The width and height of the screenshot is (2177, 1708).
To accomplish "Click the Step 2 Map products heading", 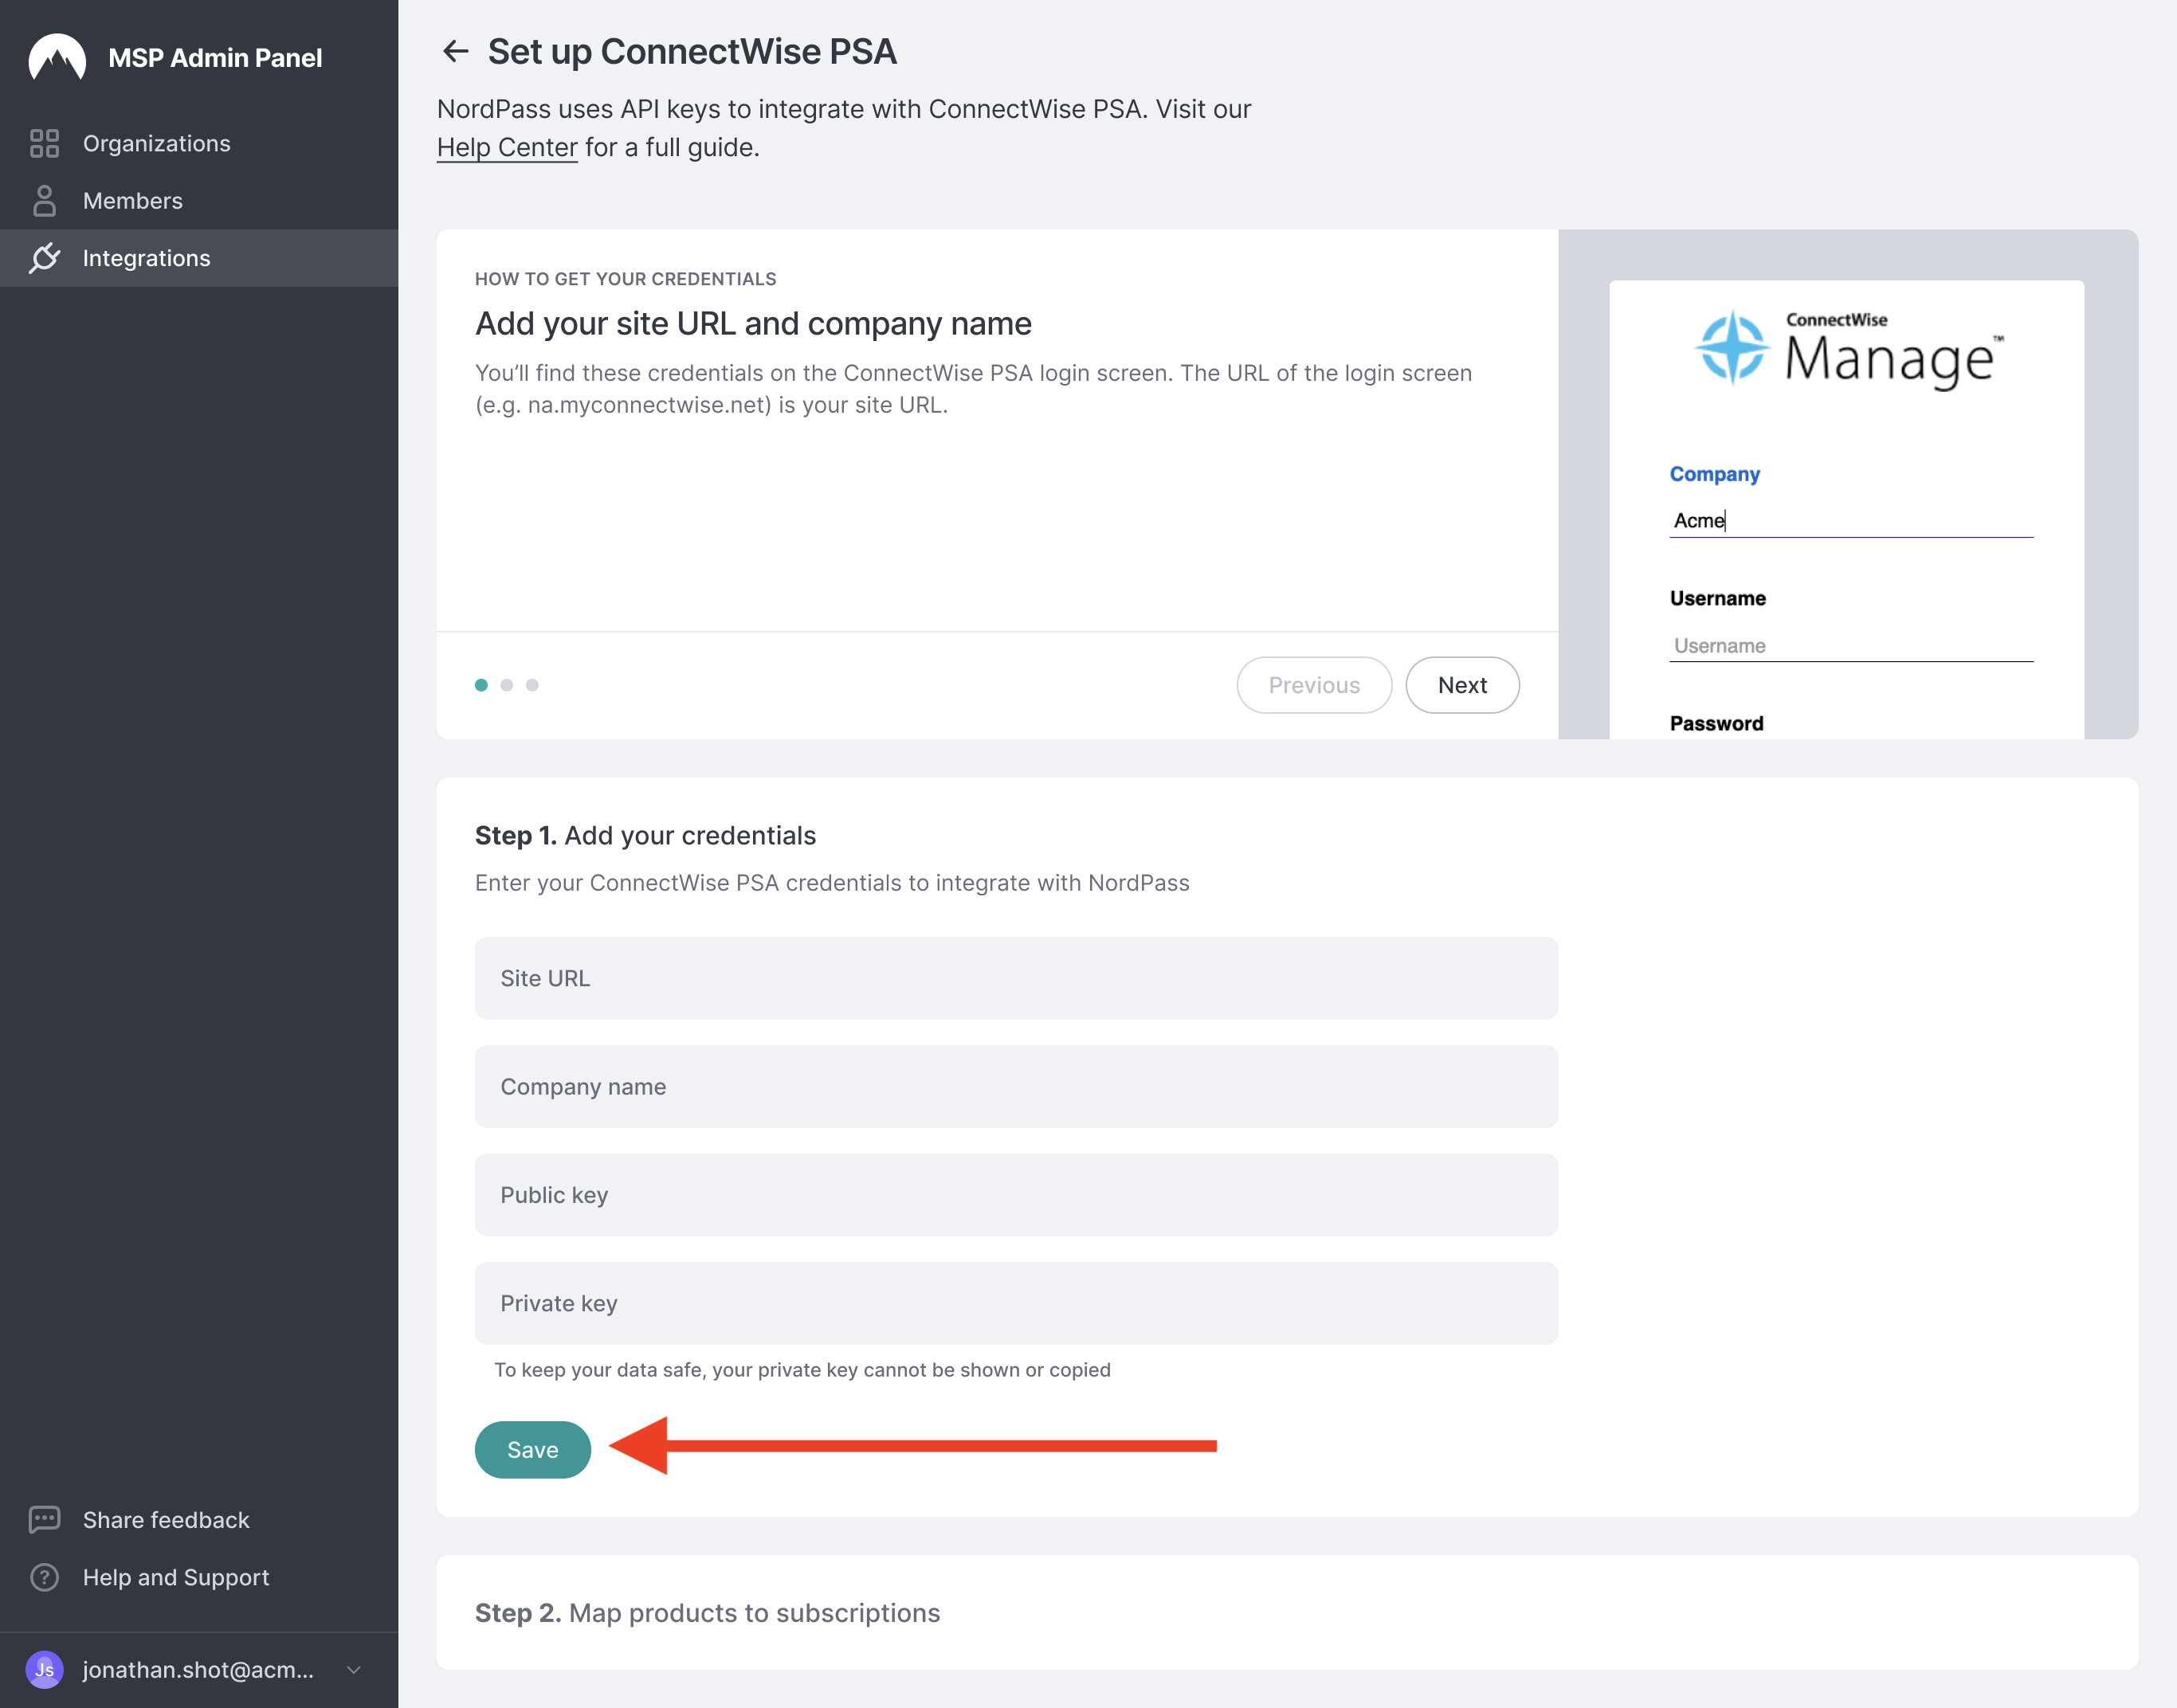I will (707, 1612).
